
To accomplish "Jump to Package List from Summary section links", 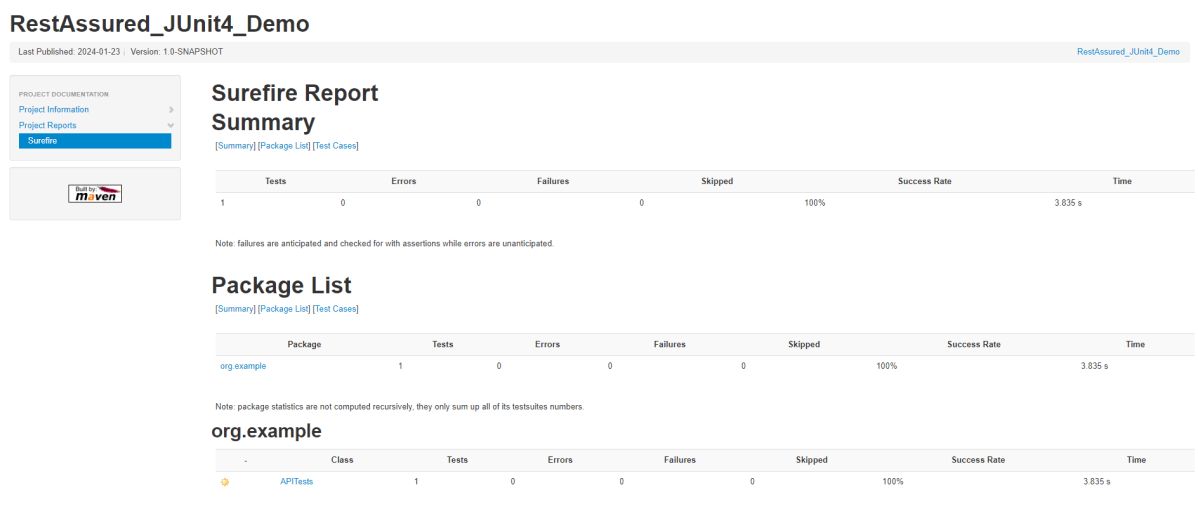I will point(284,146).
